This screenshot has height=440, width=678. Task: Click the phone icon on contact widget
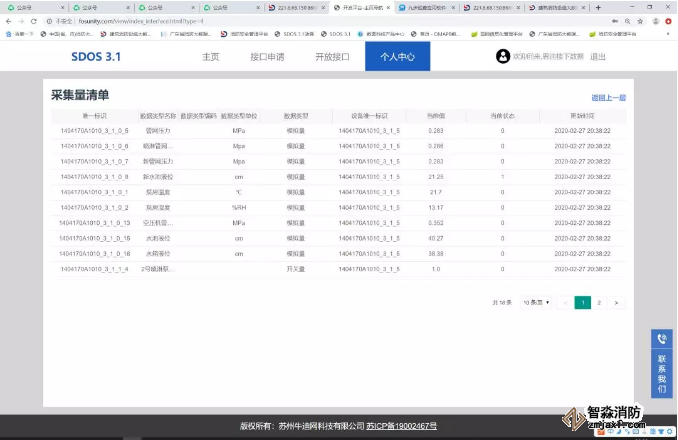[x=661, y=339]
